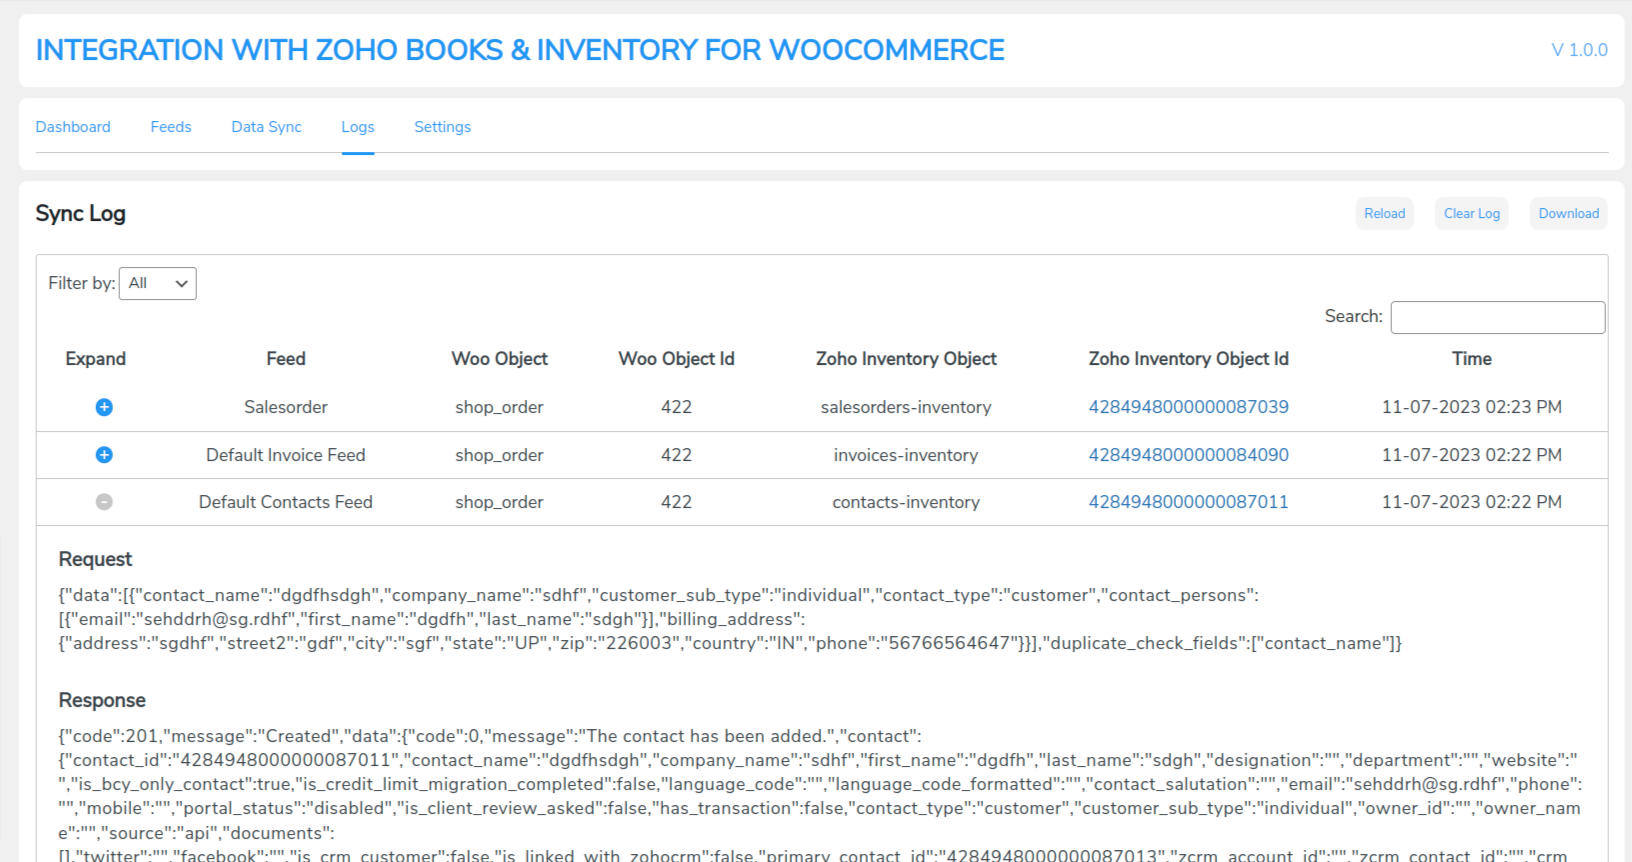Collapse the Default Contacts Feed row
Screen dimensions: 1632x862
tap(104, 502)
